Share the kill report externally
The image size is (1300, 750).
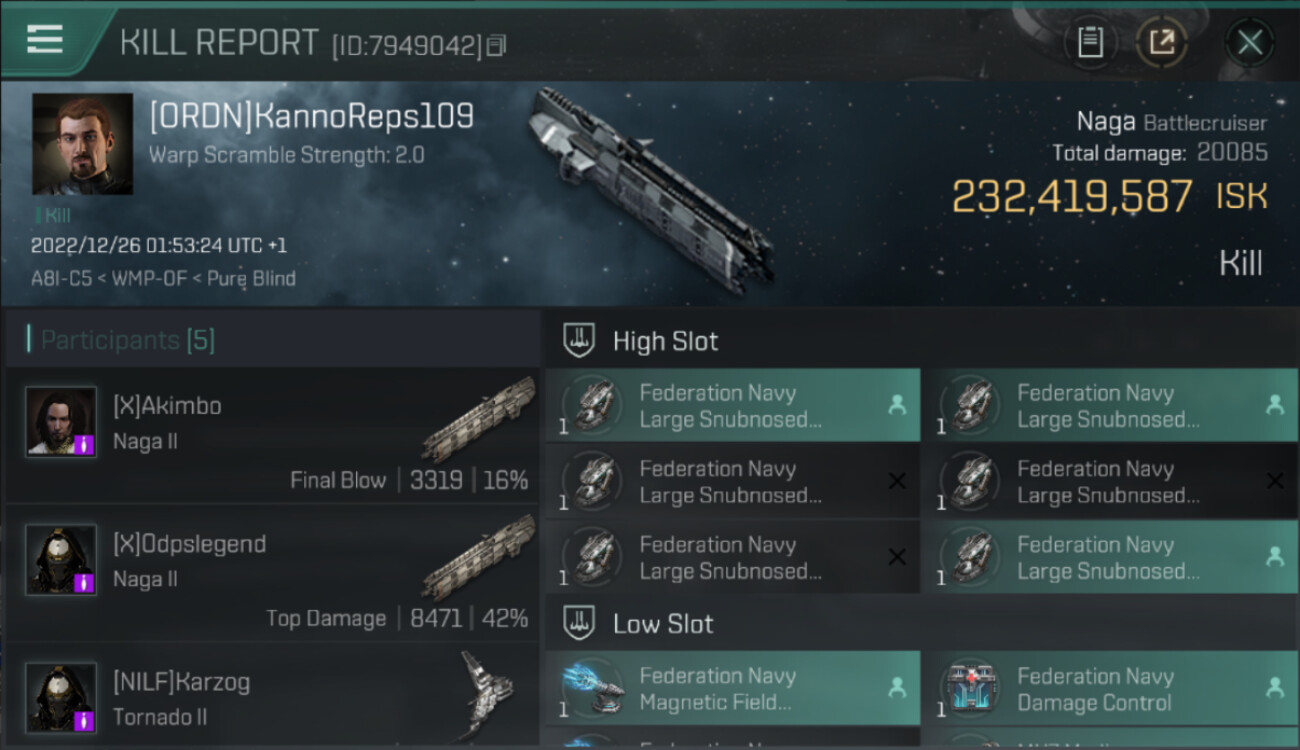pos(1161,42)
